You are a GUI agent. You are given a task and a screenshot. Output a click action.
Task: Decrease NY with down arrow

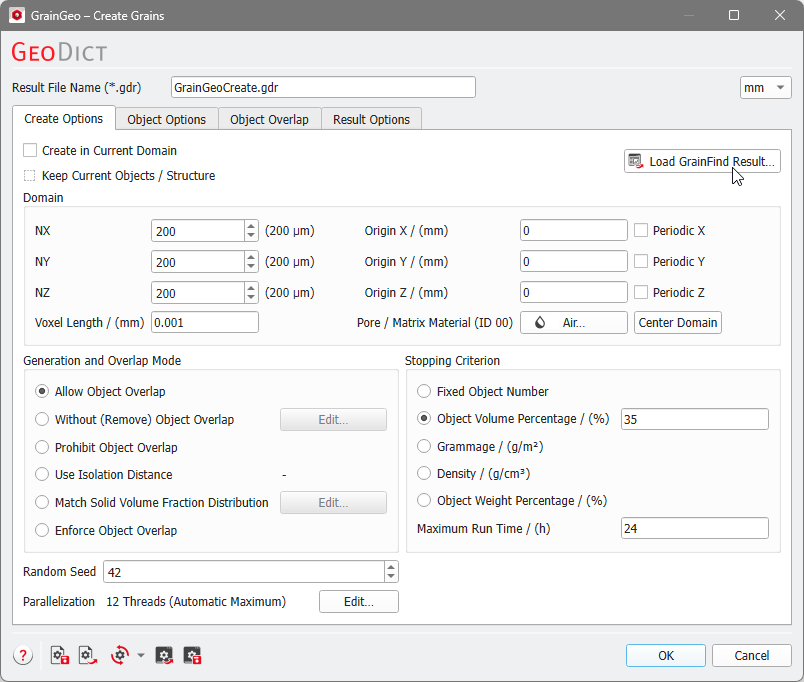pyautogui.click(x=251, y=267)
